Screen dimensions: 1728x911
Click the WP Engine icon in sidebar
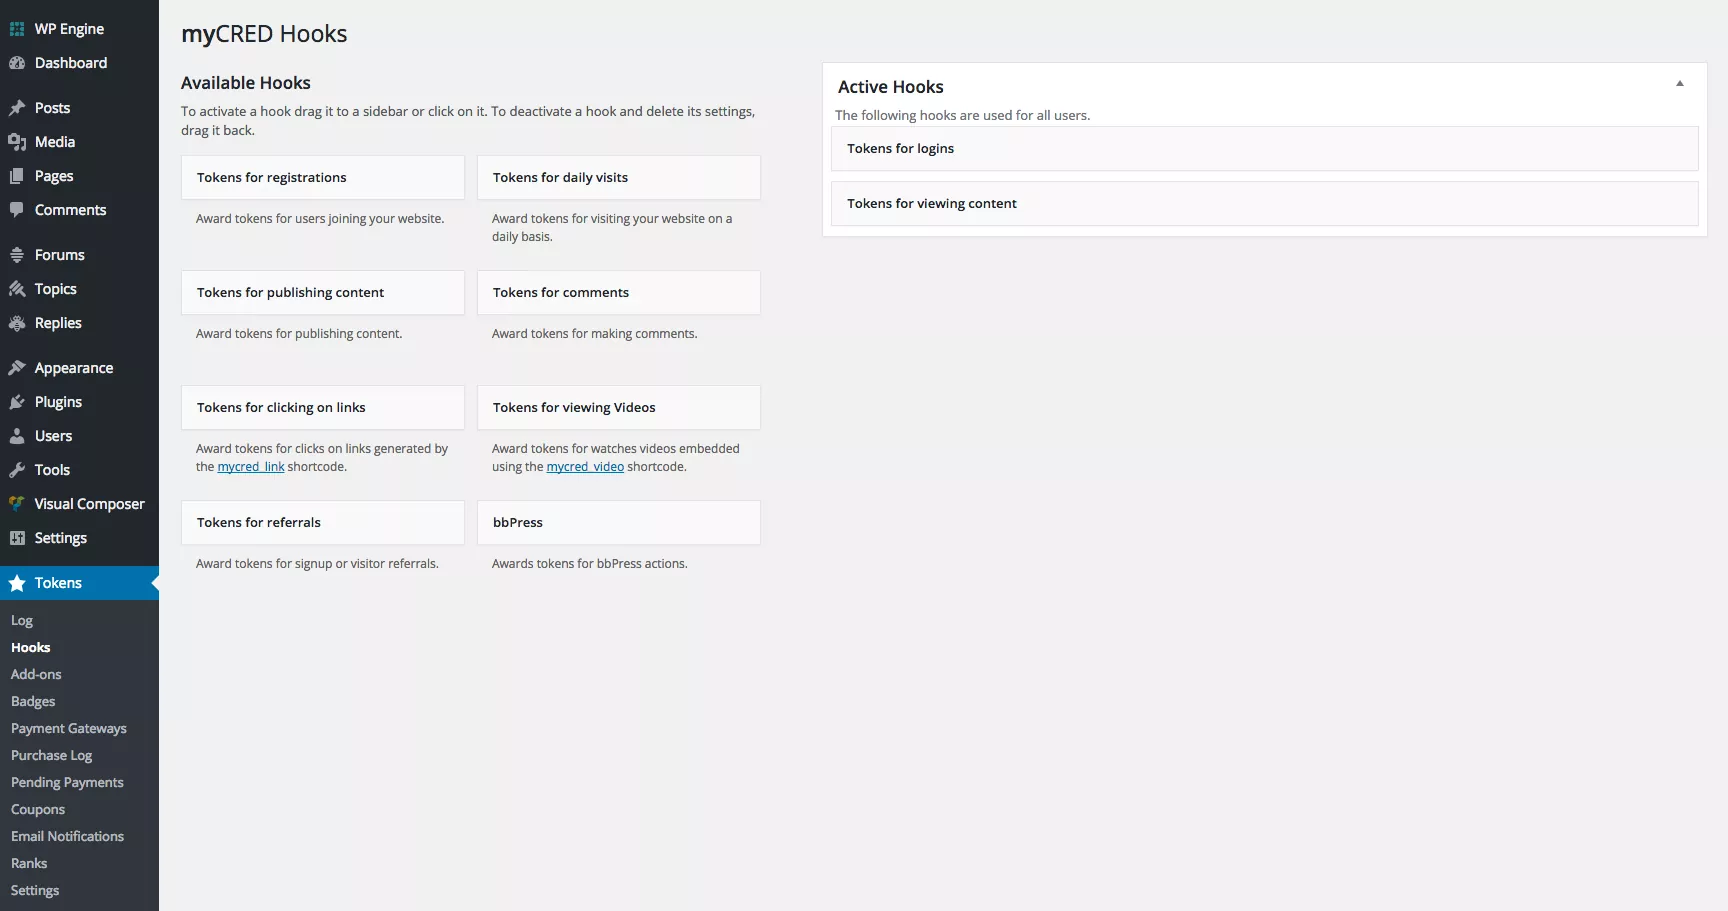click(17, 29)
